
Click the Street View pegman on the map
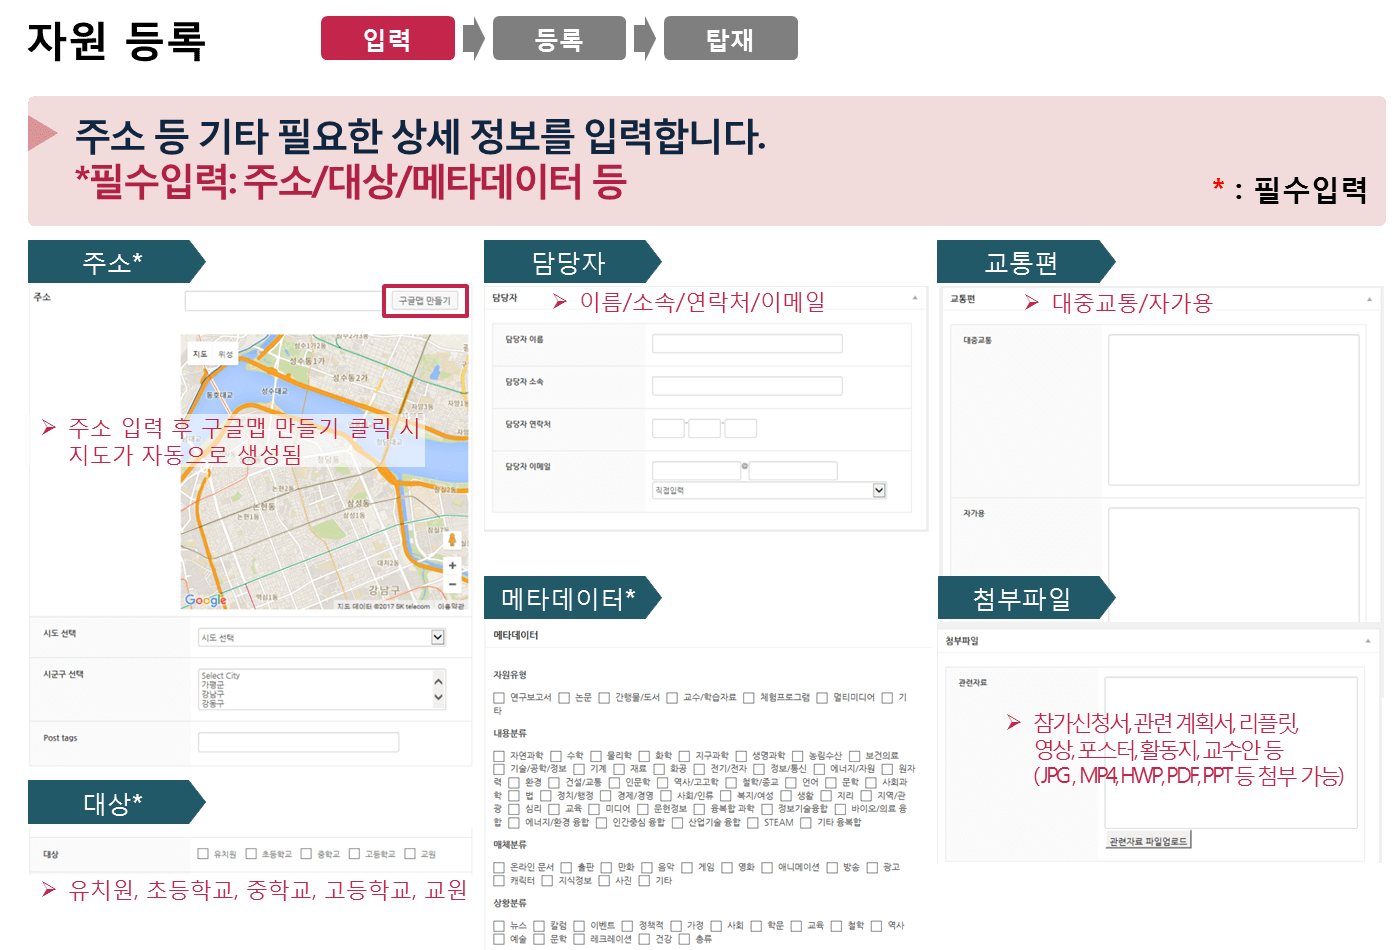pos(452,540)
